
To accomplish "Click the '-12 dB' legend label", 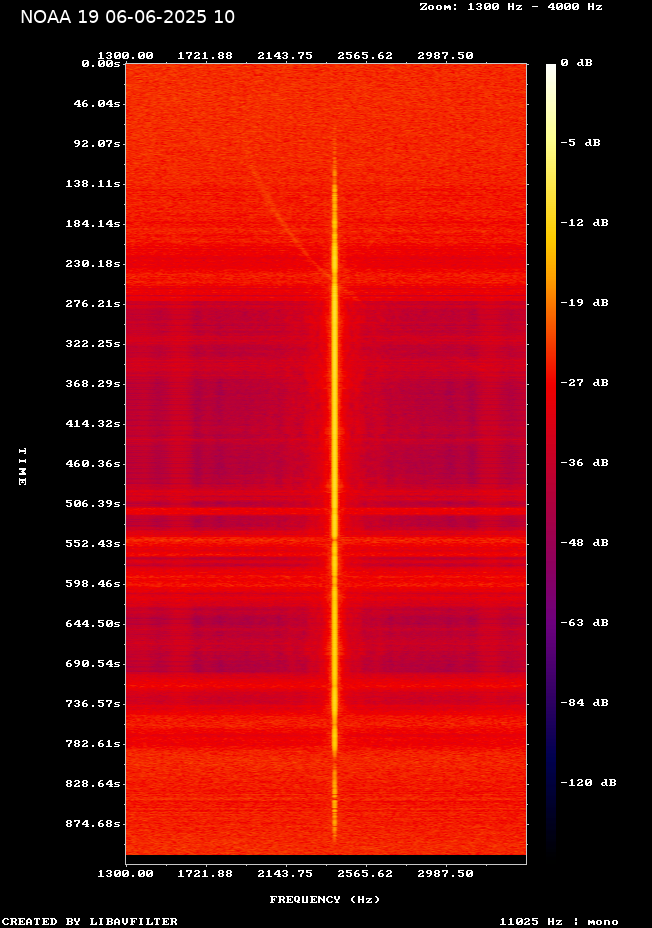I will pyautogui.click(x=585, y=223).
